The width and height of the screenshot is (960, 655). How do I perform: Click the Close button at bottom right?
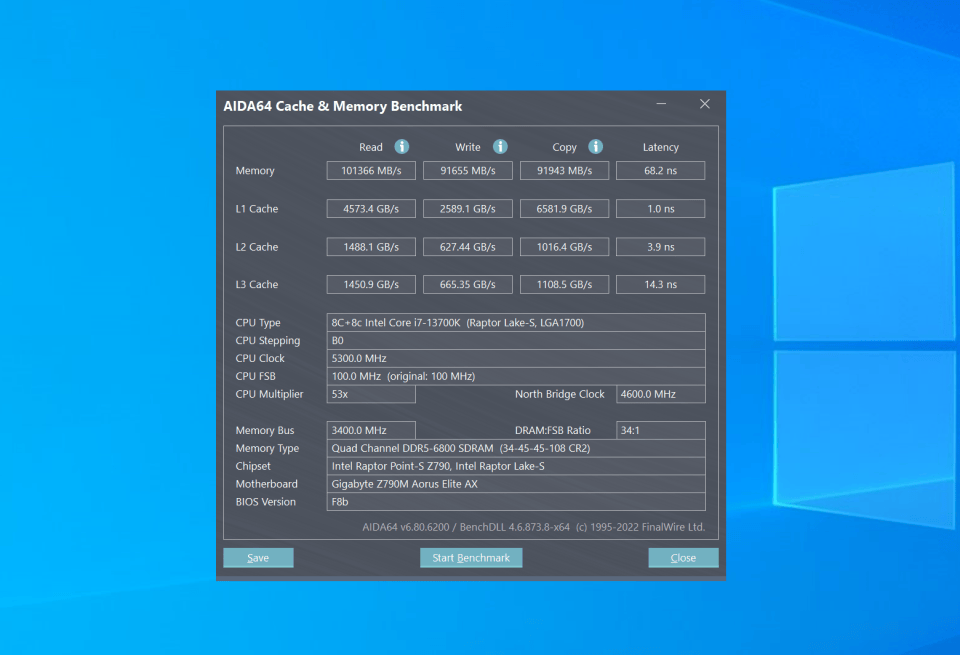tap(683, 558)
